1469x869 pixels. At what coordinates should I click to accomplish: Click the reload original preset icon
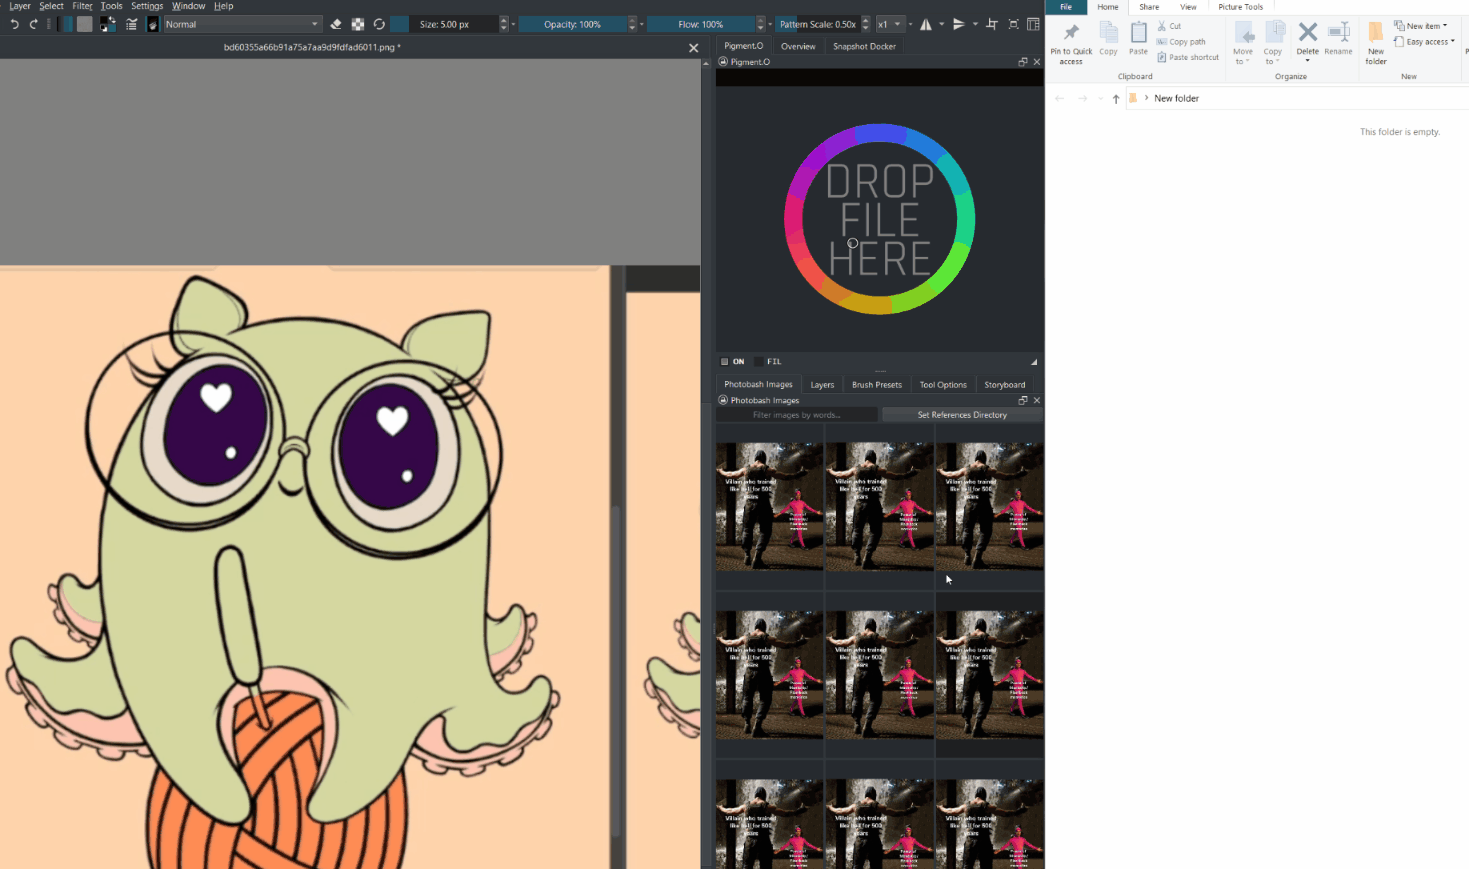pos(379,24)
